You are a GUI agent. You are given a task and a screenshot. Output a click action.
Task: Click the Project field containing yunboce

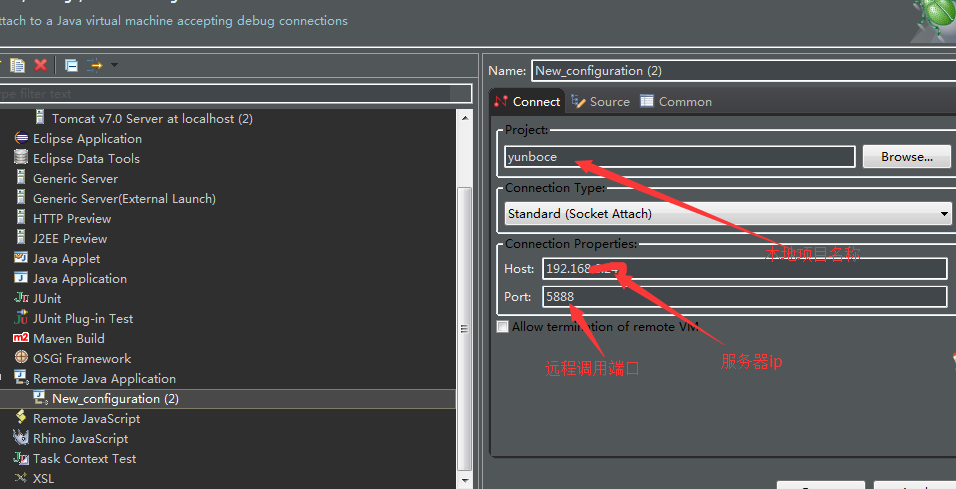pos(680,157)
